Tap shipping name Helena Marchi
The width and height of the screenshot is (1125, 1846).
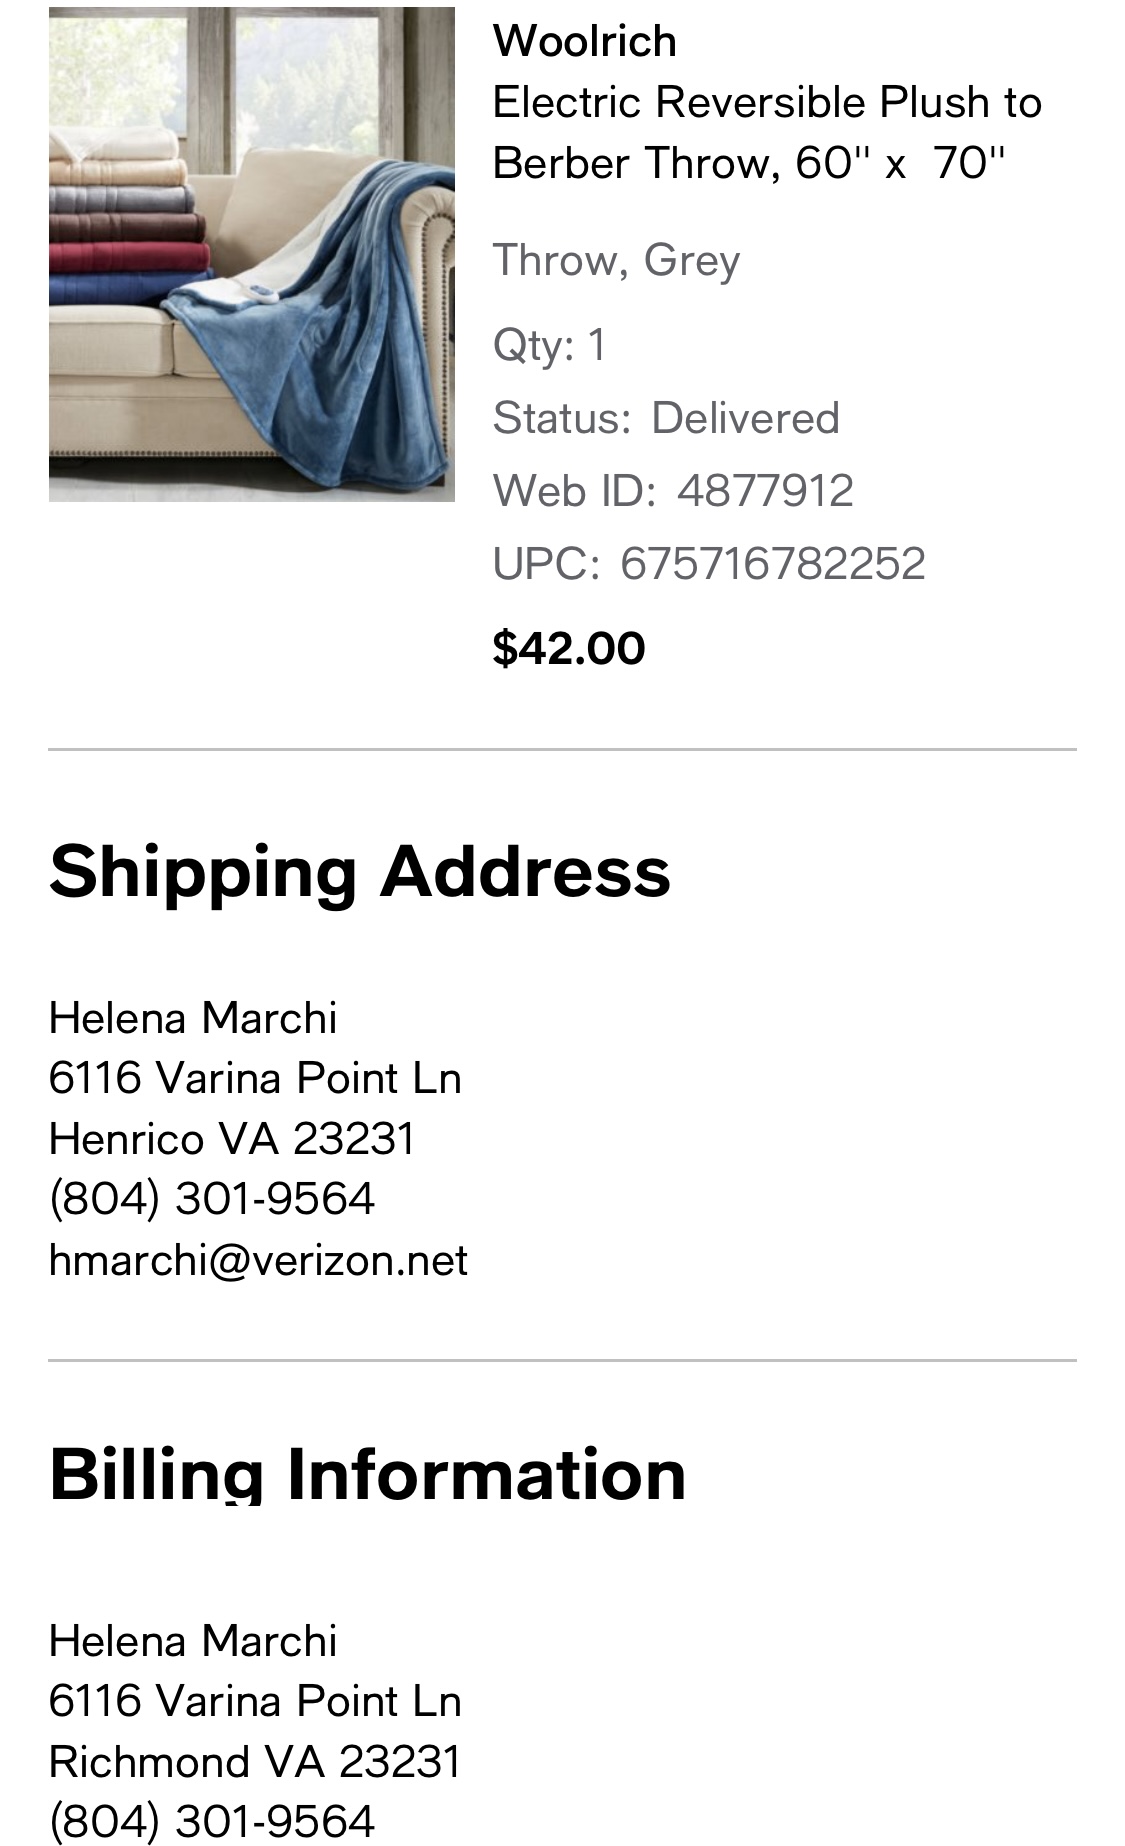point(193,1018)
